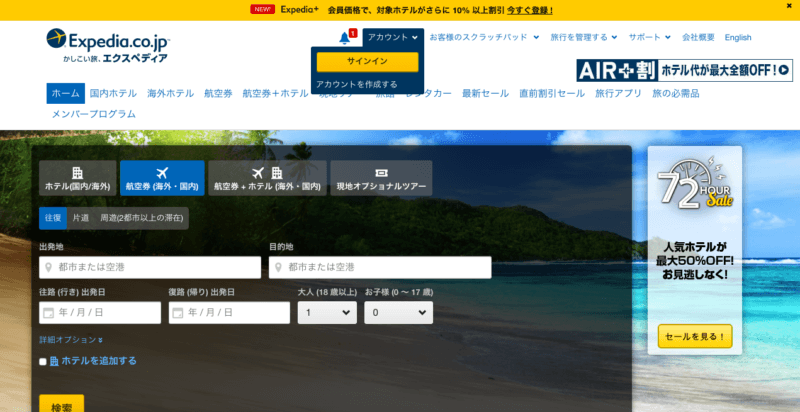Switch to 現地オプショナルツアー search tab

tap(381, 178)
